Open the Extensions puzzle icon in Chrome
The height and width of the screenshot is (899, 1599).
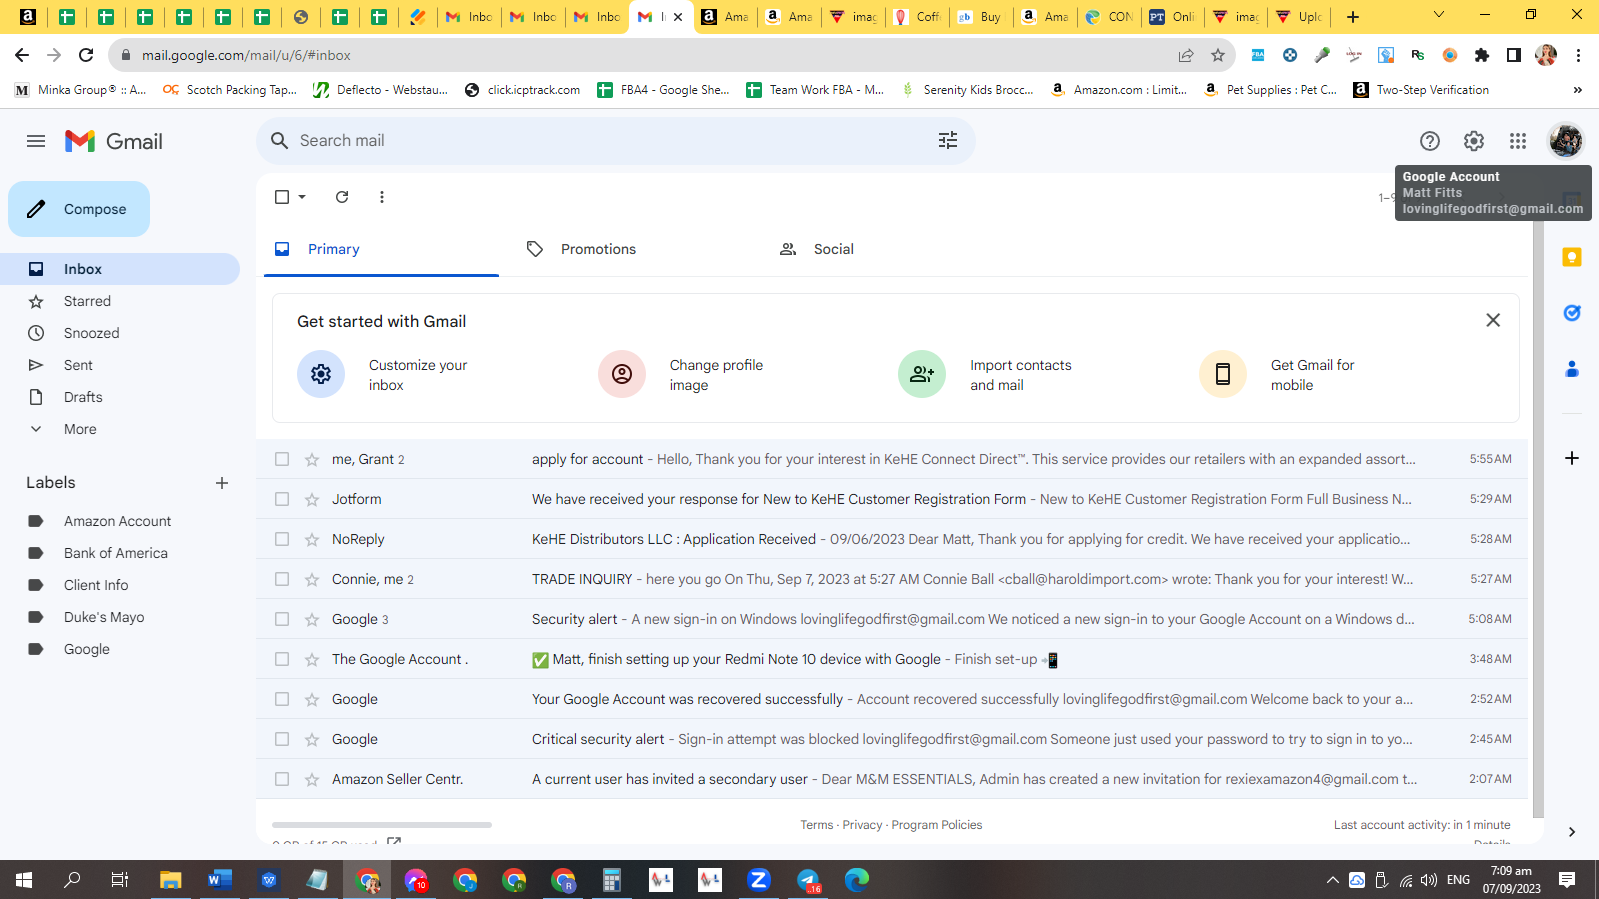pyautogui.click(x=1482, y=55)
